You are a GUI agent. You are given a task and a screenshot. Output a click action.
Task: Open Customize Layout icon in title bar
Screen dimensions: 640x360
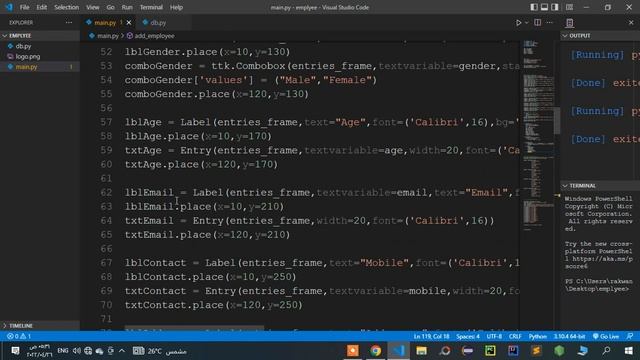[x=569, y=7]
